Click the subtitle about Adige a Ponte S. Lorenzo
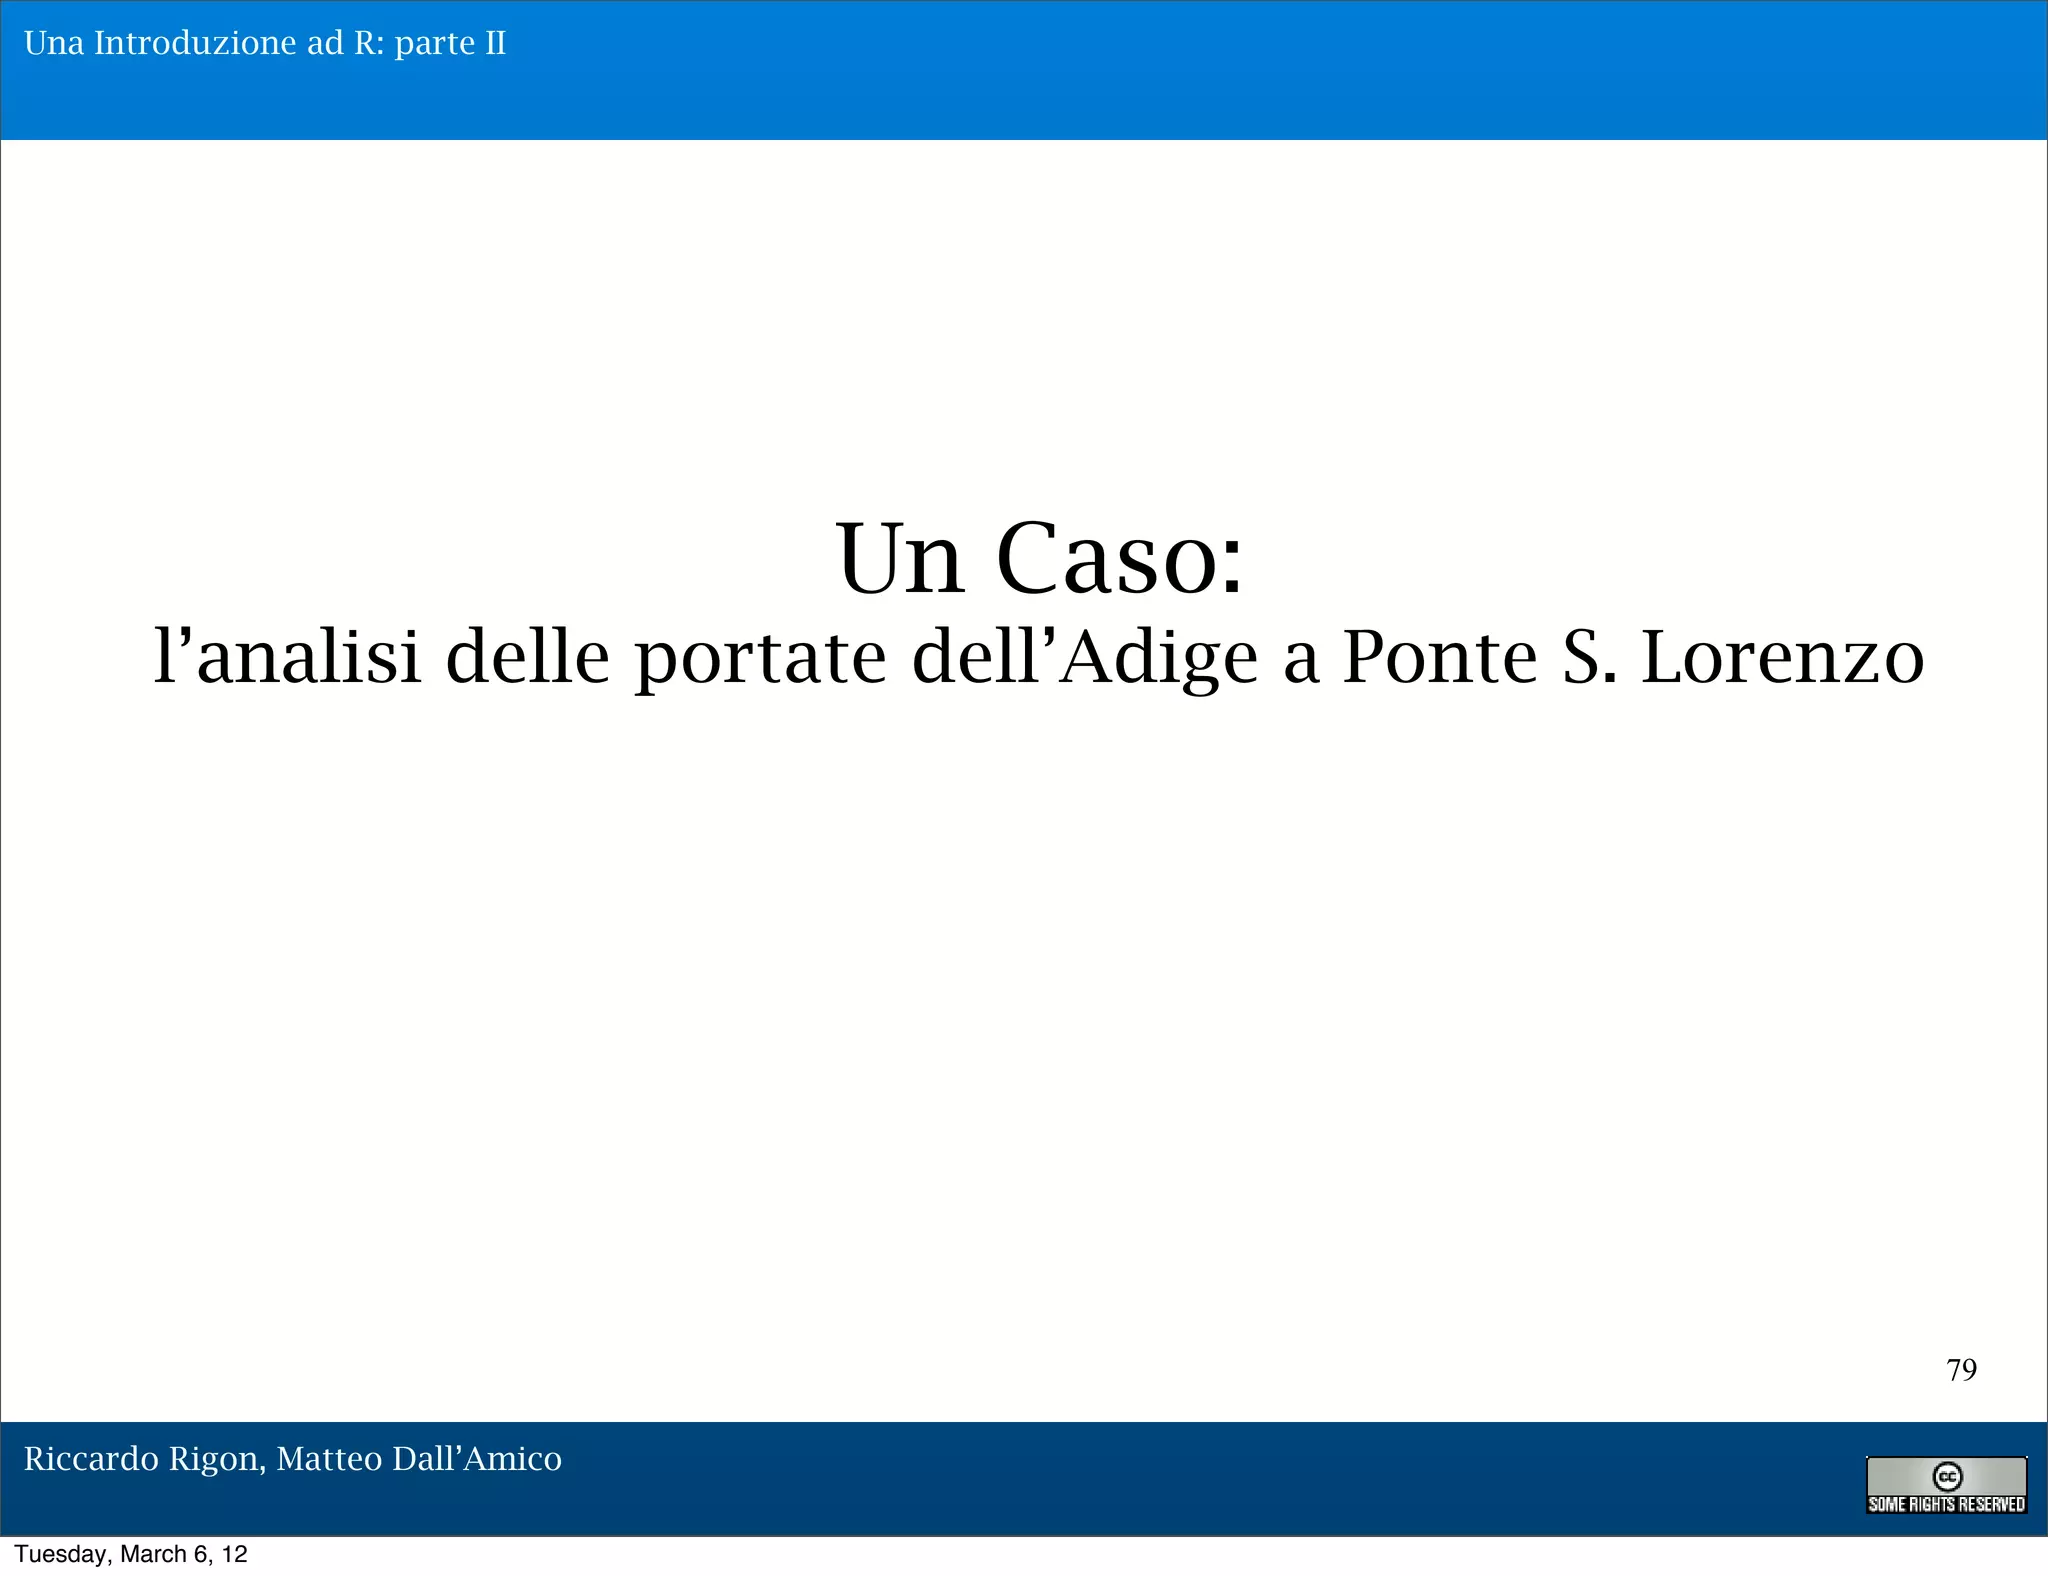2048x1576 pixels. point(1039,657)
